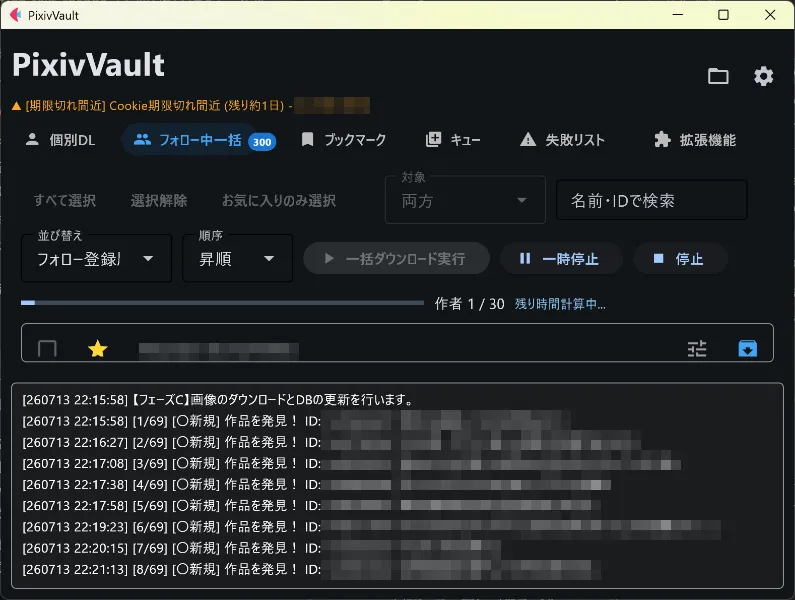795x600 pixels.
Task: Focus the 名前・IDで検索 search field
Action: (652, 200)
